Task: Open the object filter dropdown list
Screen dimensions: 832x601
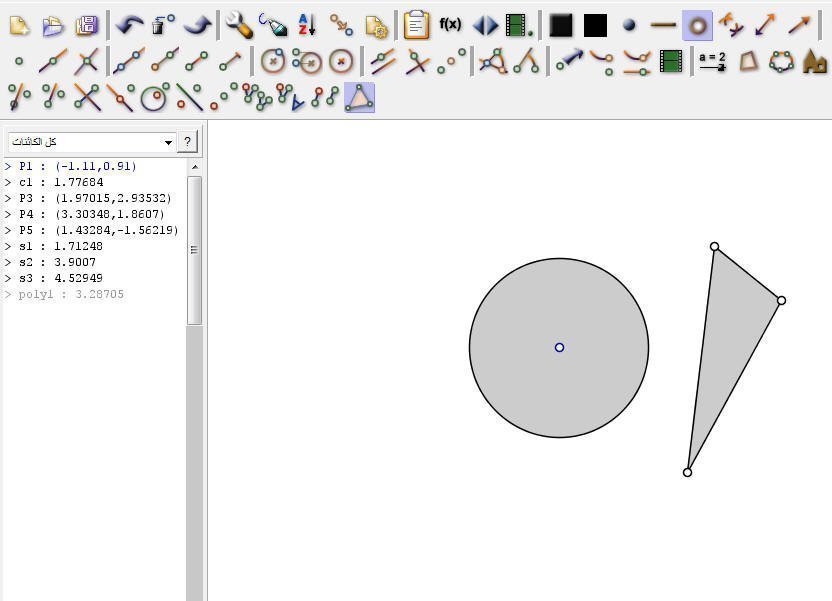Action: 92,142
